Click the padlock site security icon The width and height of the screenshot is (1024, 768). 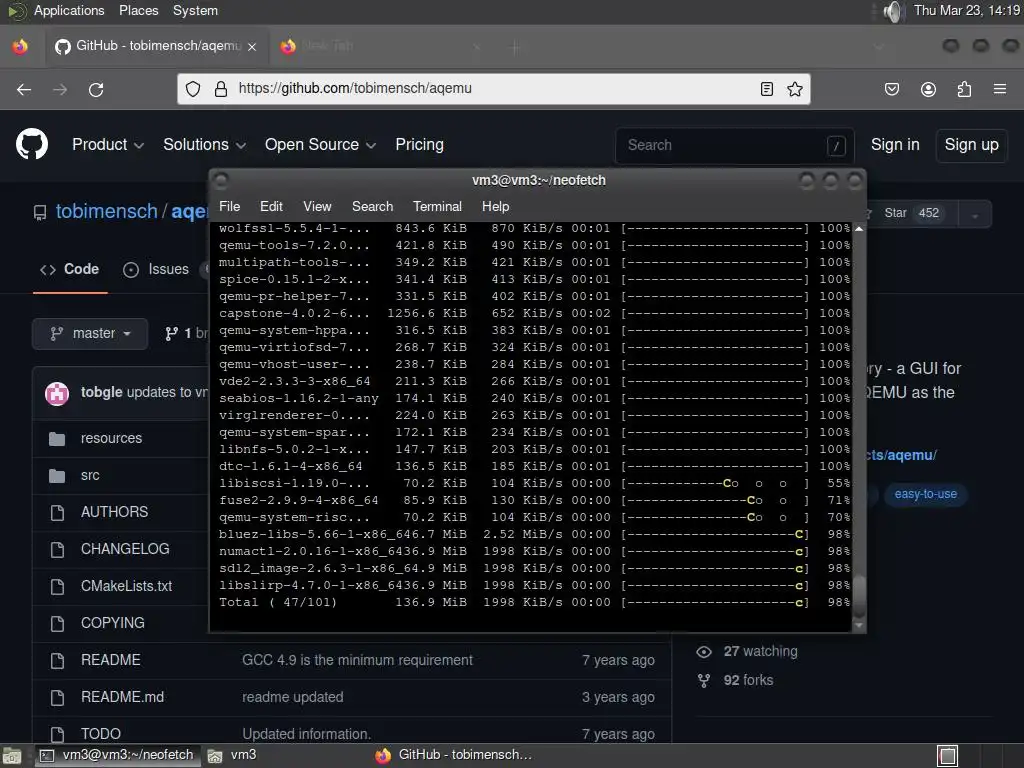221,89
